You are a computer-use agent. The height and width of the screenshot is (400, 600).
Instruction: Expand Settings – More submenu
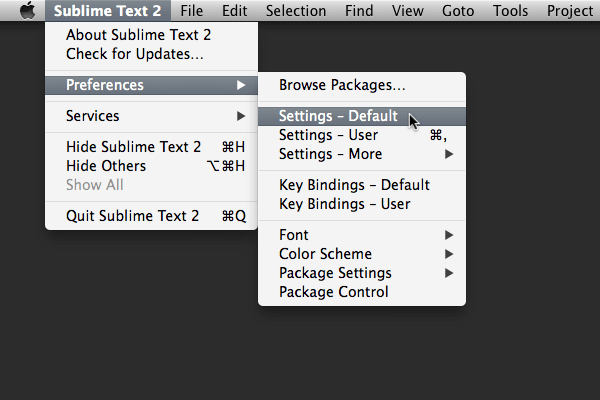(x=330, y=154)
